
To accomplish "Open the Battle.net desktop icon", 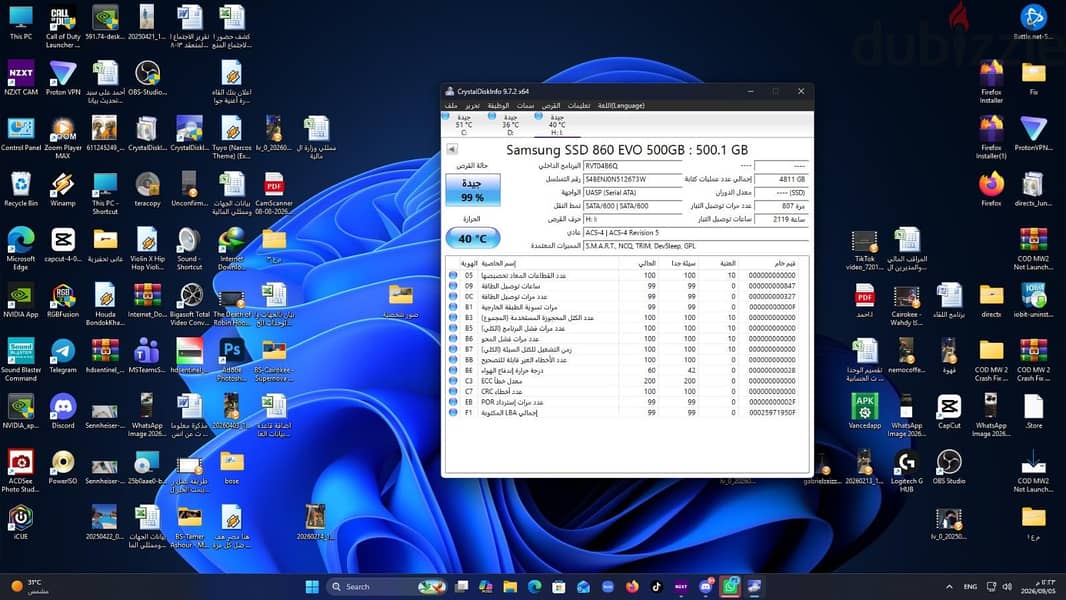I will pyautogui.click(x=1033, y=22).
